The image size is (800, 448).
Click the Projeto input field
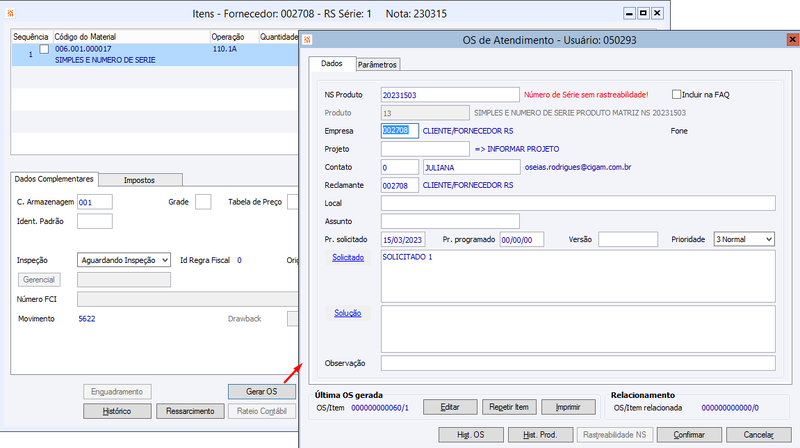425,149
